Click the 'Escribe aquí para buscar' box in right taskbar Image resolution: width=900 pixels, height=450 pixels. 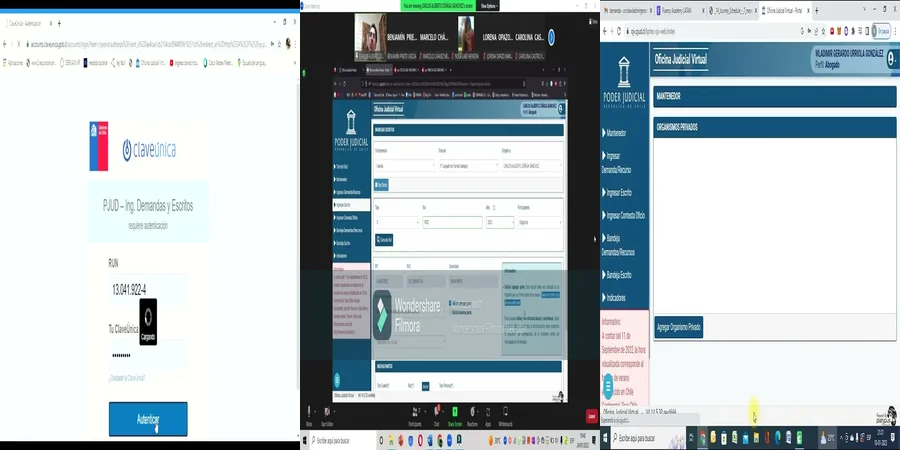coord(649,439)
